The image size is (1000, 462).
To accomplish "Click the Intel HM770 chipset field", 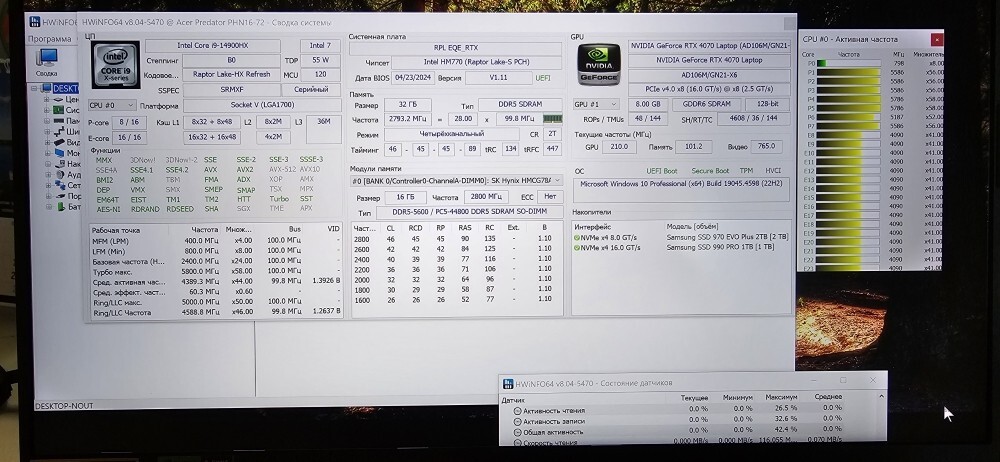I will click(x=476, y=63).
